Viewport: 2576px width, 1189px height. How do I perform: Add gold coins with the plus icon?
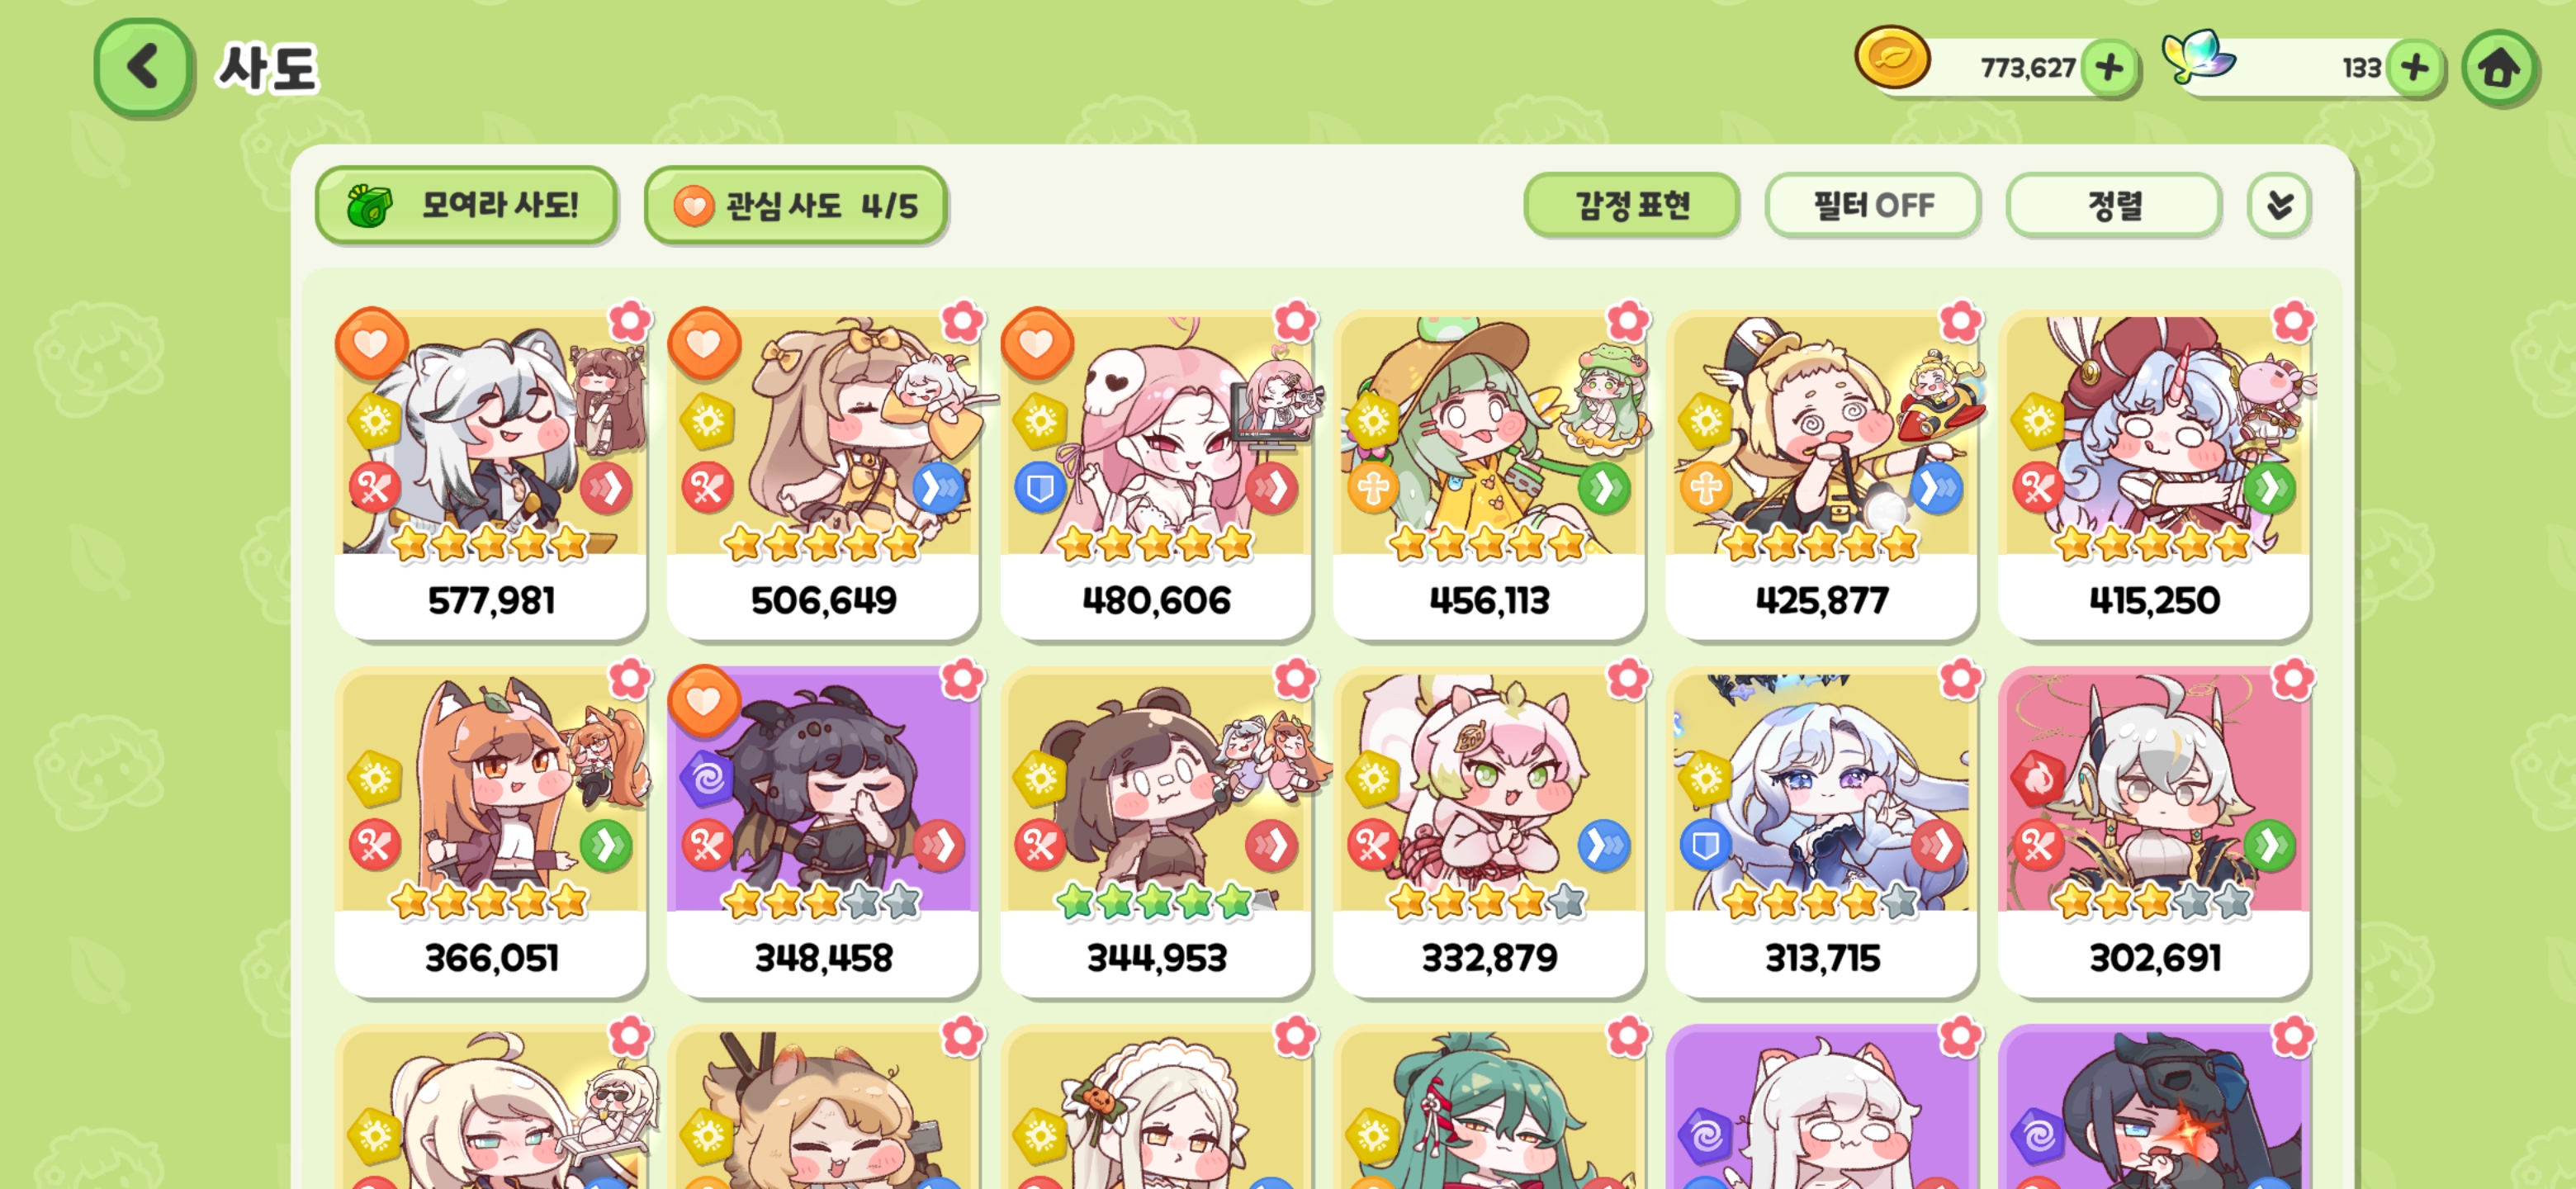tap(2109, 68)
